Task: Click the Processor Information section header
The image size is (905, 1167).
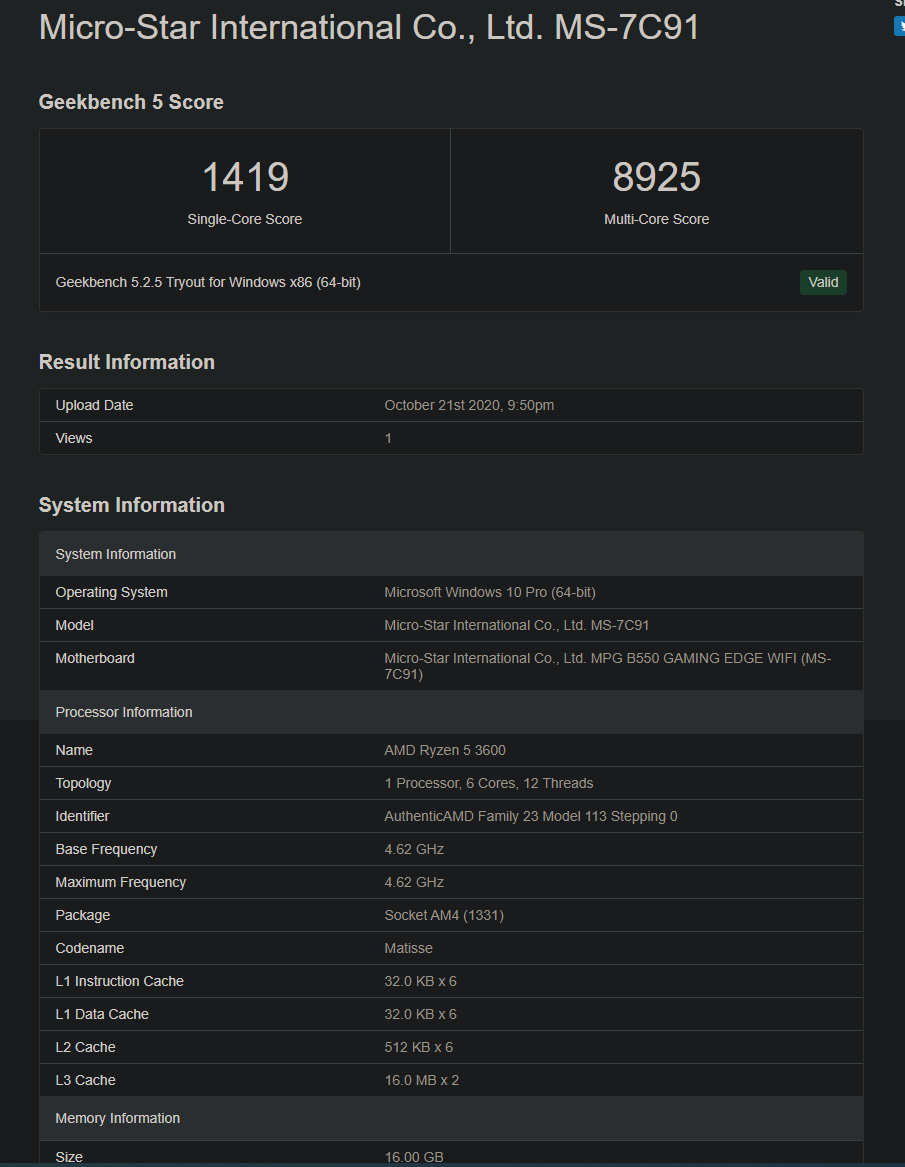Action: coord(451,712)
